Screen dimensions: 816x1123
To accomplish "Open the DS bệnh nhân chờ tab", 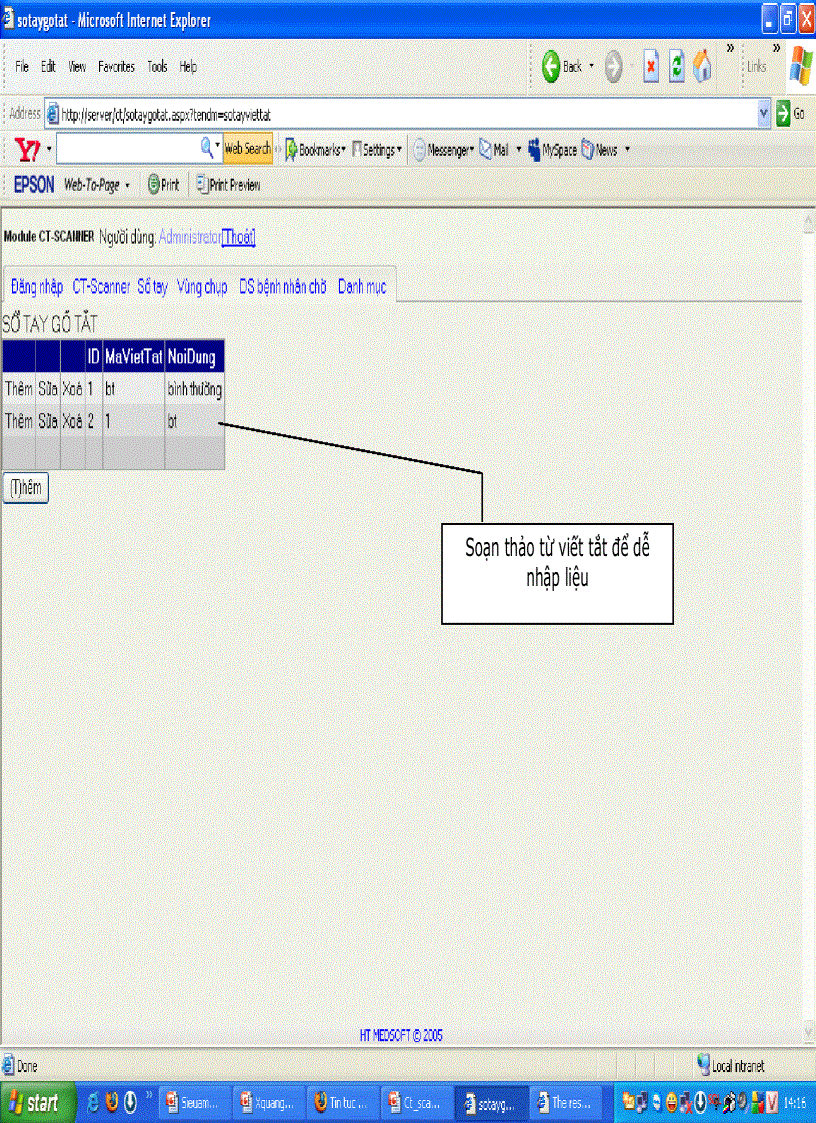I will pos(282,287).
